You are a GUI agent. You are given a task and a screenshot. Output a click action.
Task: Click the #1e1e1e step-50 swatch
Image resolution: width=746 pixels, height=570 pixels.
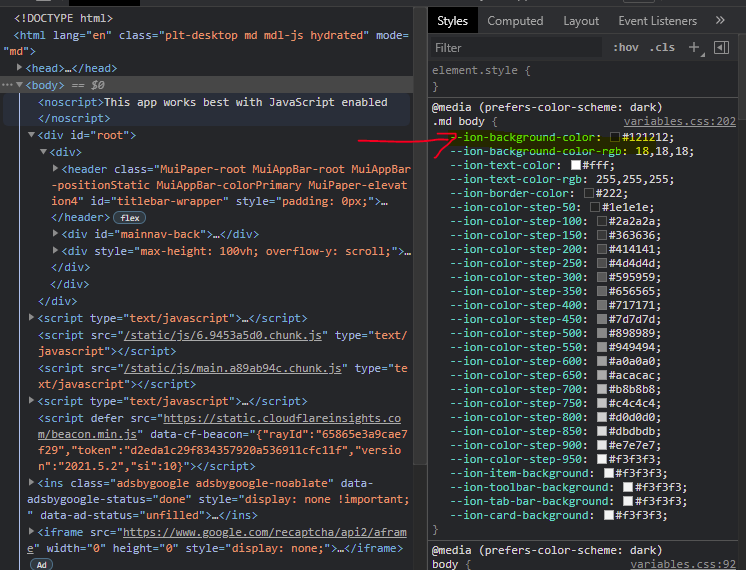(595, 207)
